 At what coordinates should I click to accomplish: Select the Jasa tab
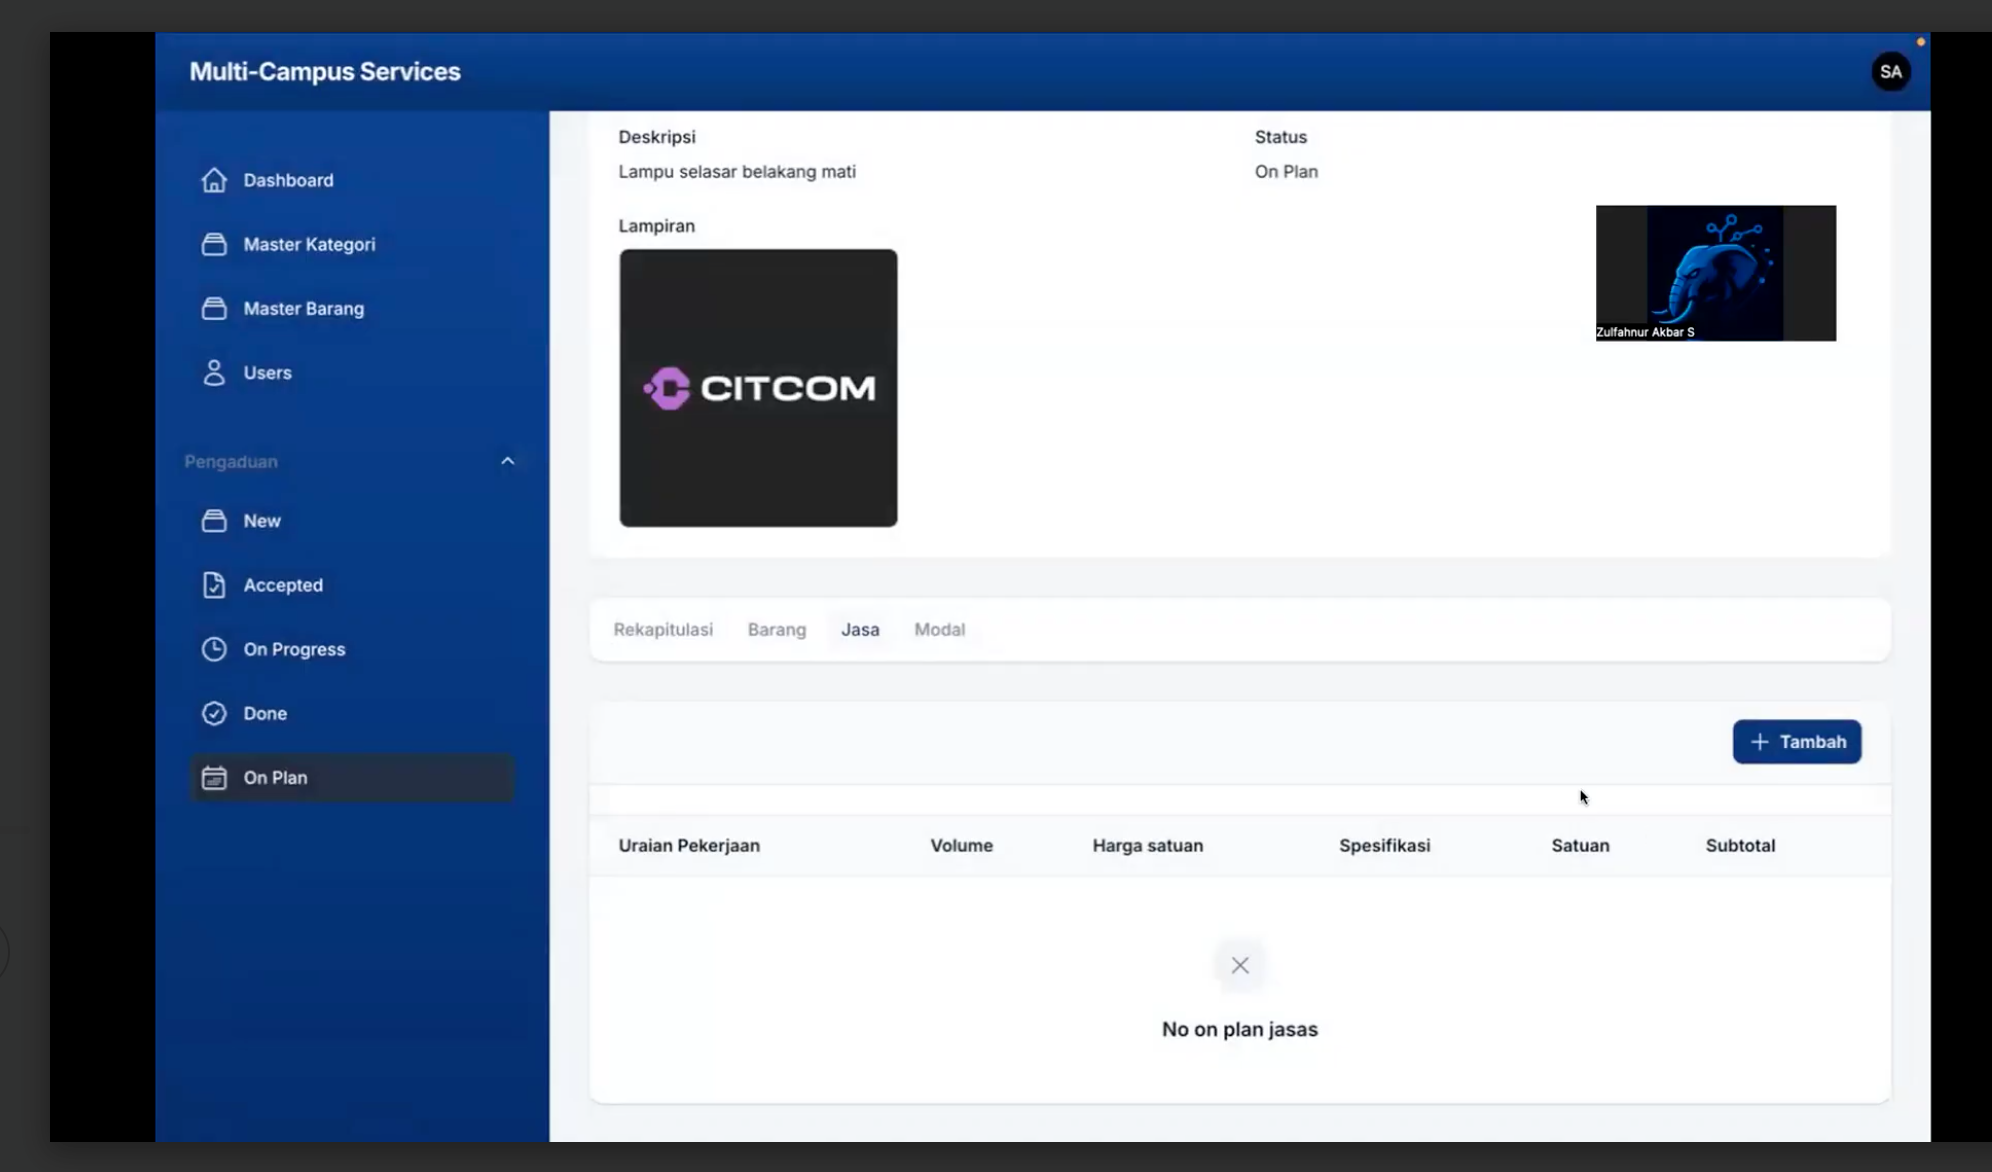(x=860, y=630)
